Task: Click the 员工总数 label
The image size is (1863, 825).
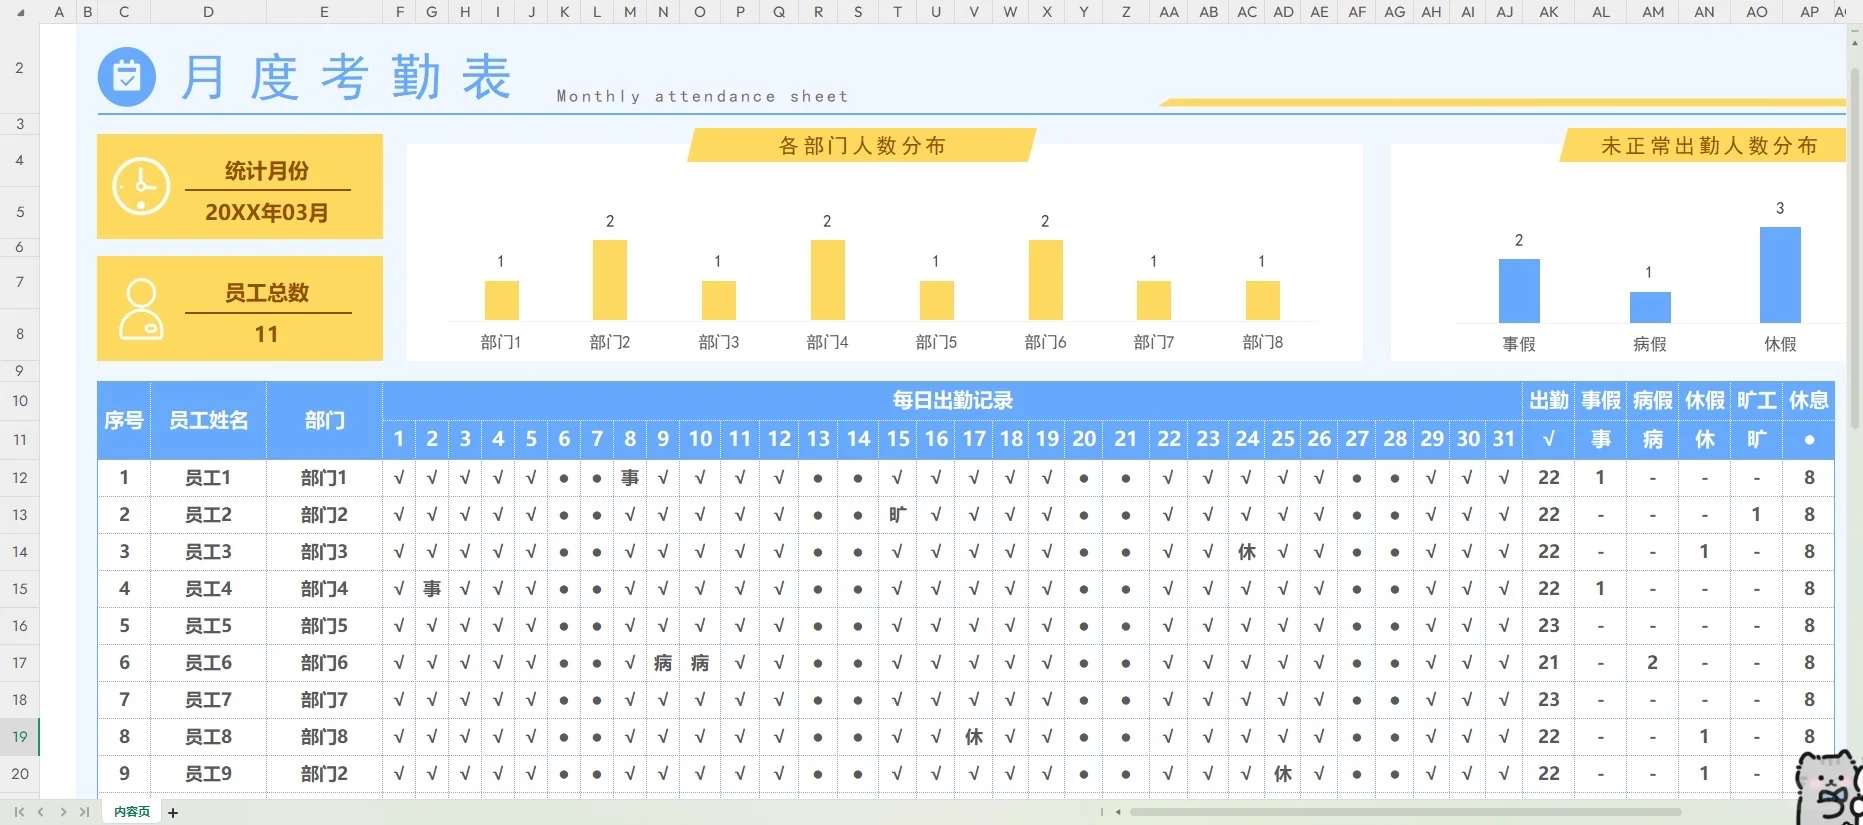Action: [x=267, y=293]
